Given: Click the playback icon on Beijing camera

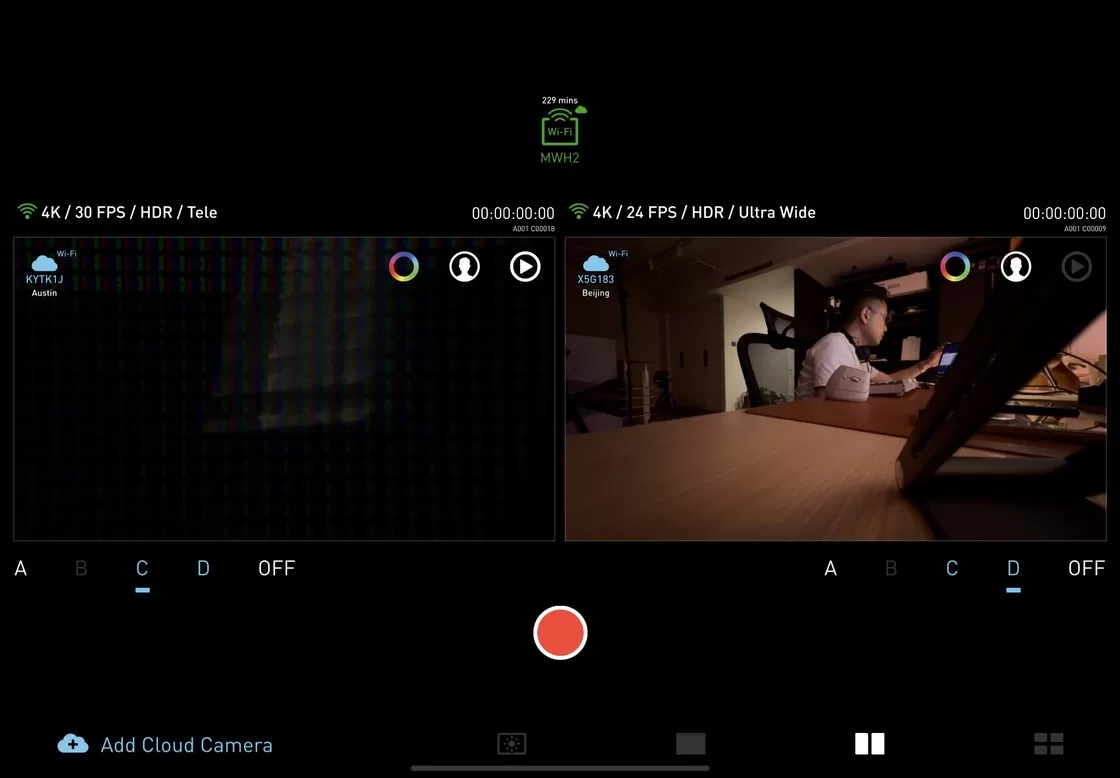Looking at the screenshot, I should 1076,266.
